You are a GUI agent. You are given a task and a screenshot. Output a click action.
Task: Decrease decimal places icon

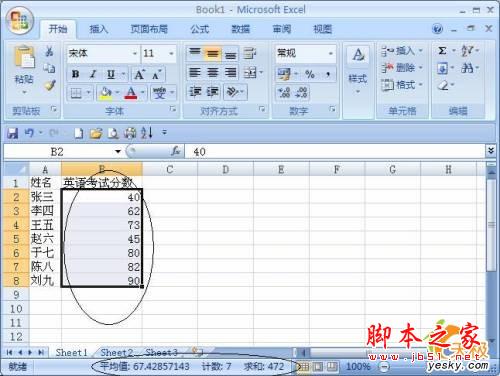point(302,92)
